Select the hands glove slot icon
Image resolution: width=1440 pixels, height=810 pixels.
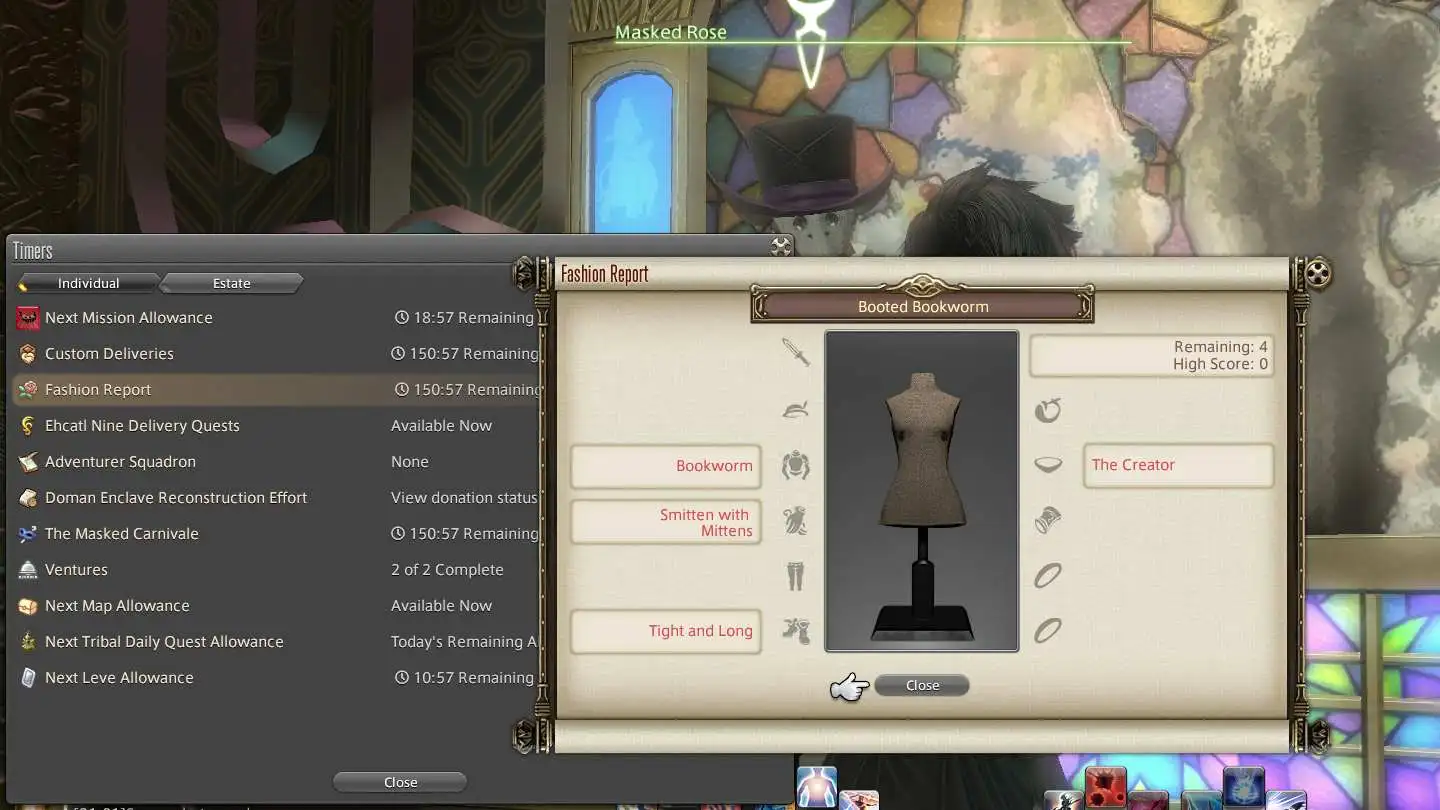[x=796, y=520]
